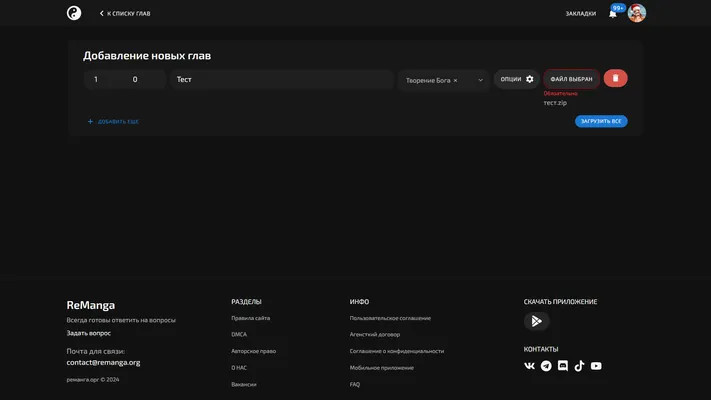Open the Правила сайта footer link
The height and width of the screenshot is (400, 711).
tap(250, 318)
